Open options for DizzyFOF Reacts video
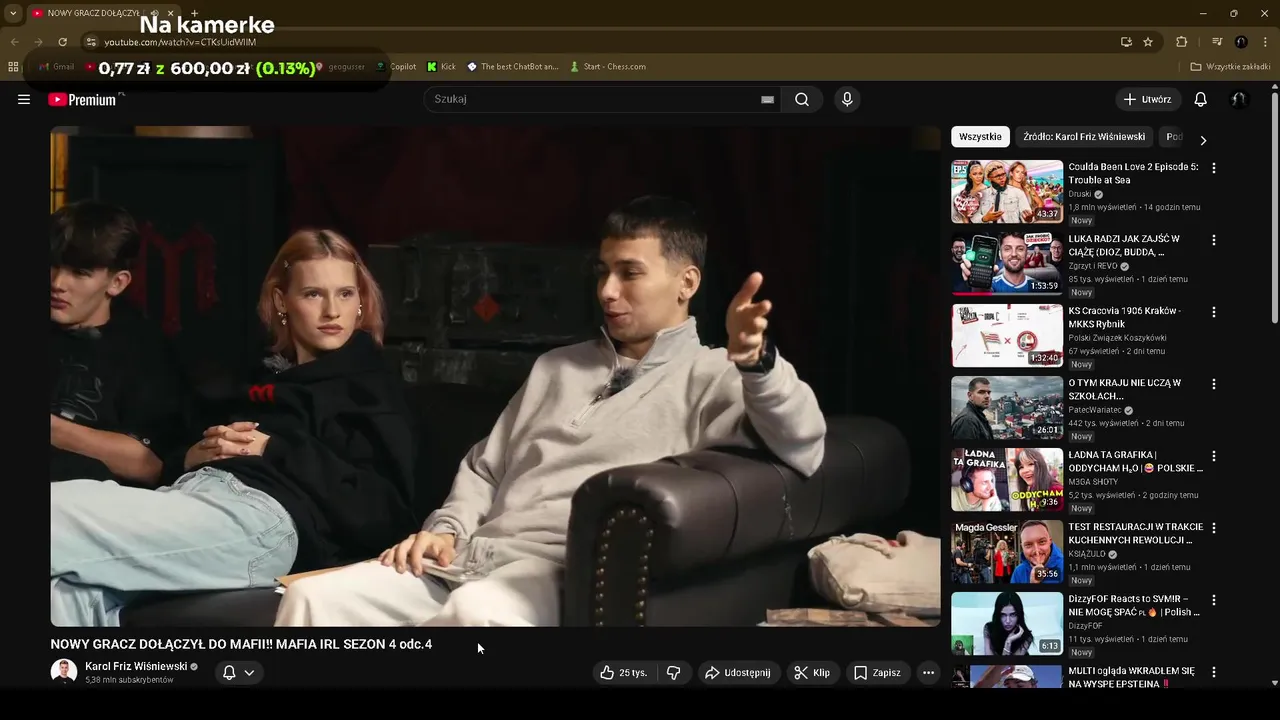The image size is (1280, 720). click(x=1214, y=600)
